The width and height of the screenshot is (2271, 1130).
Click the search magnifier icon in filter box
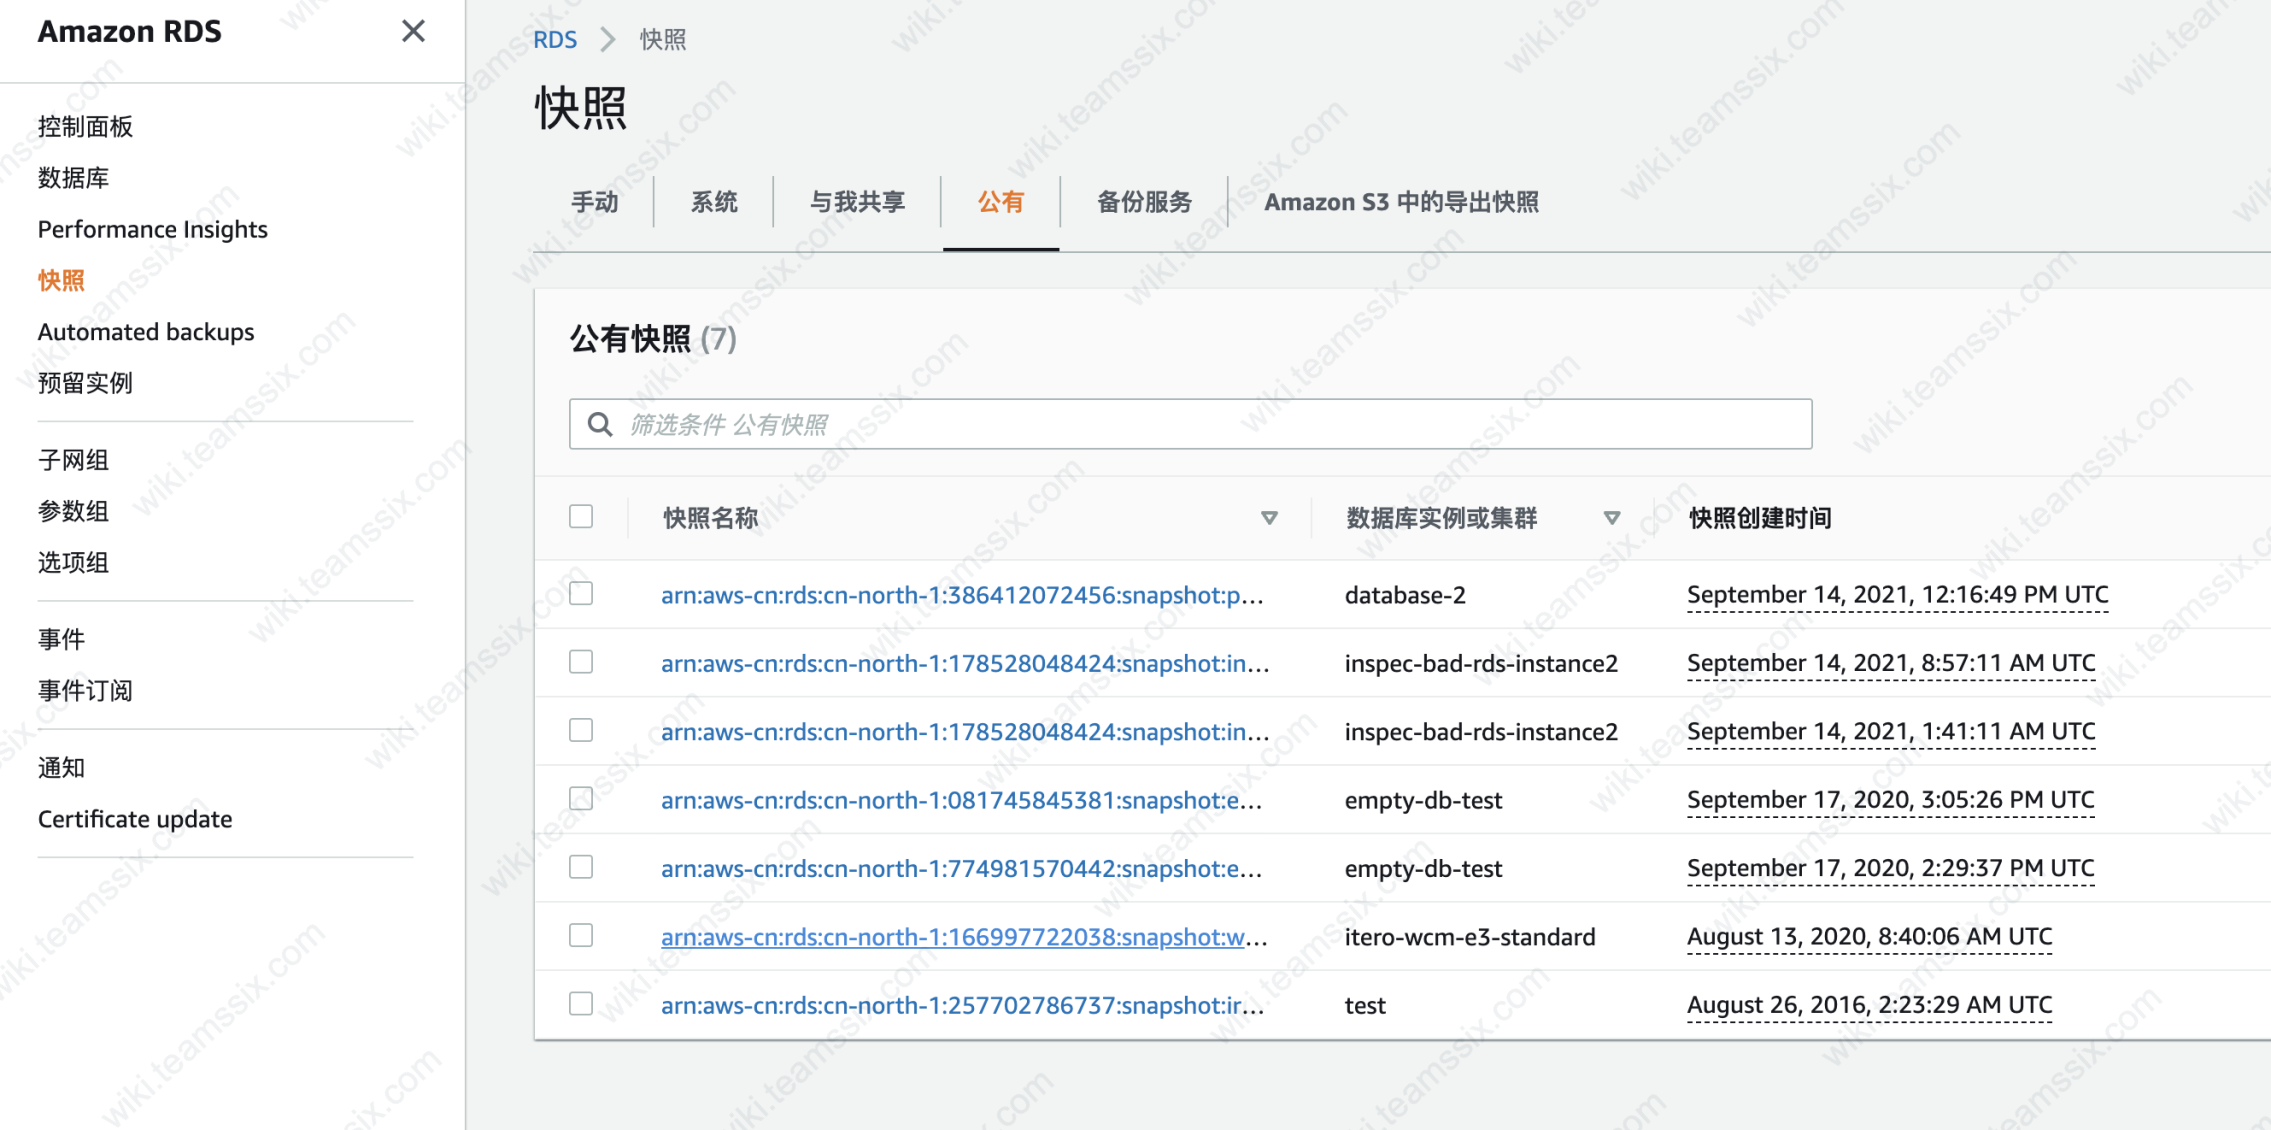pyautogui.click(x=600, y=425)
